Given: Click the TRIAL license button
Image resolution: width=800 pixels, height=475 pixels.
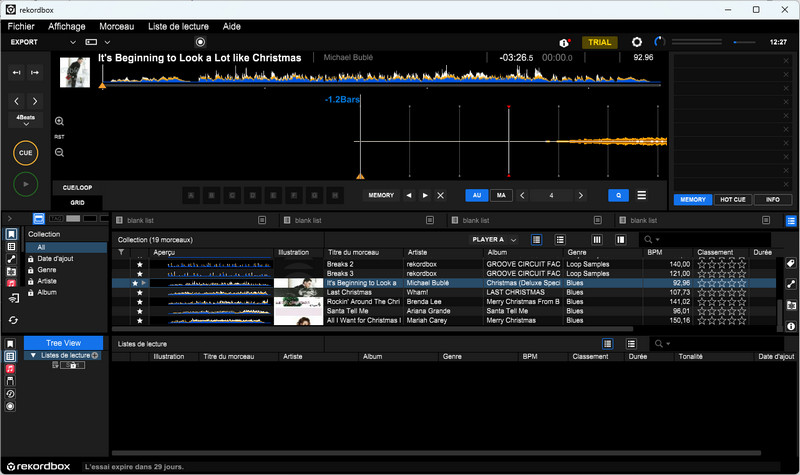Looking at the screenshot, I should [599, 42].
